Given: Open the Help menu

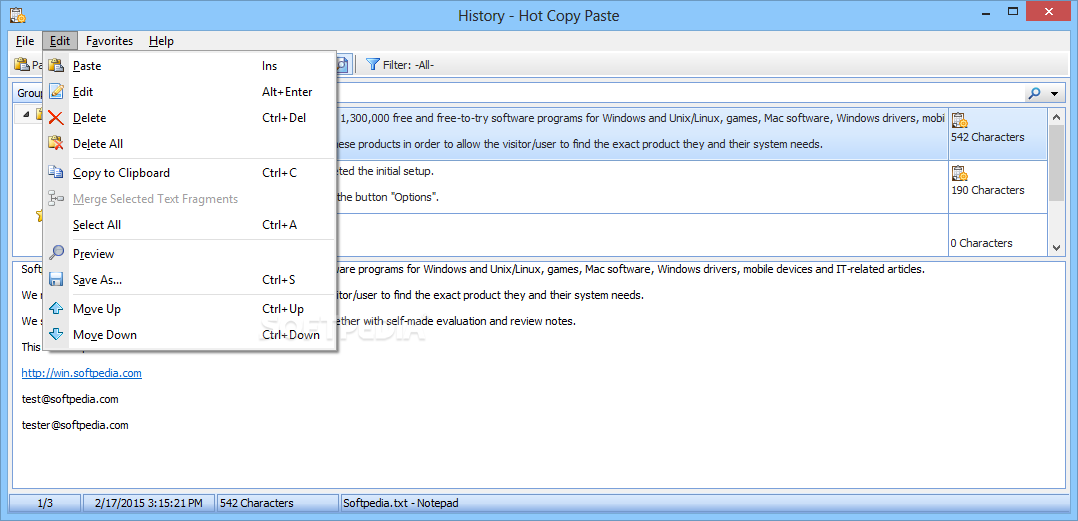Looking at the screenshot, I should tap(161, 41).
